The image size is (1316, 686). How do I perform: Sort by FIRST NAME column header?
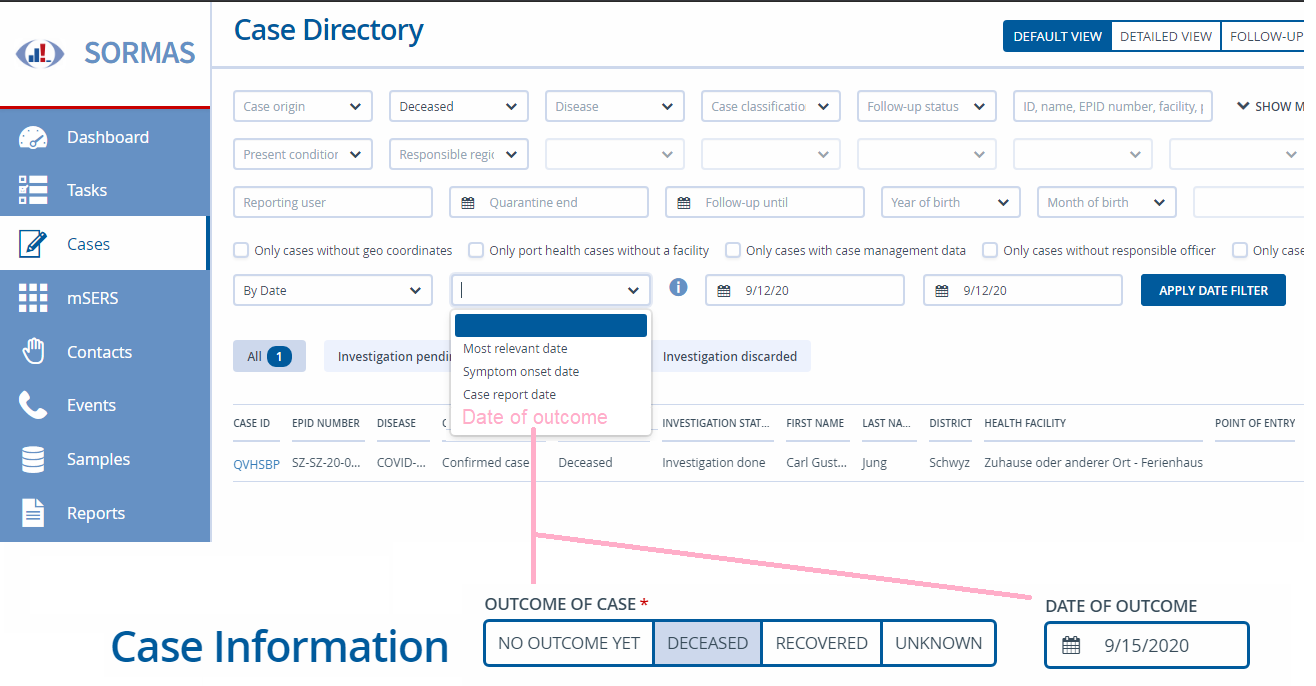coord(815,423)
